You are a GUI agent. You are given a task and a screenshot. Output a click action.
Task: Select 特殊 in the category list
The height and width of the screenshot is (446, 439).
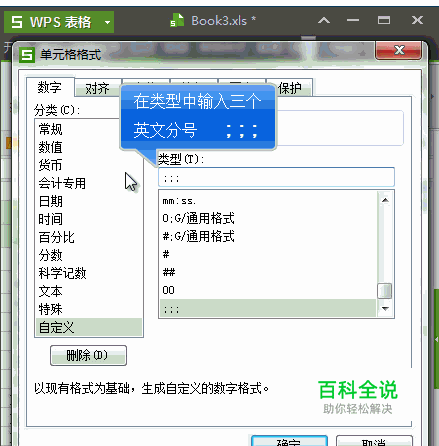[89, 309]
